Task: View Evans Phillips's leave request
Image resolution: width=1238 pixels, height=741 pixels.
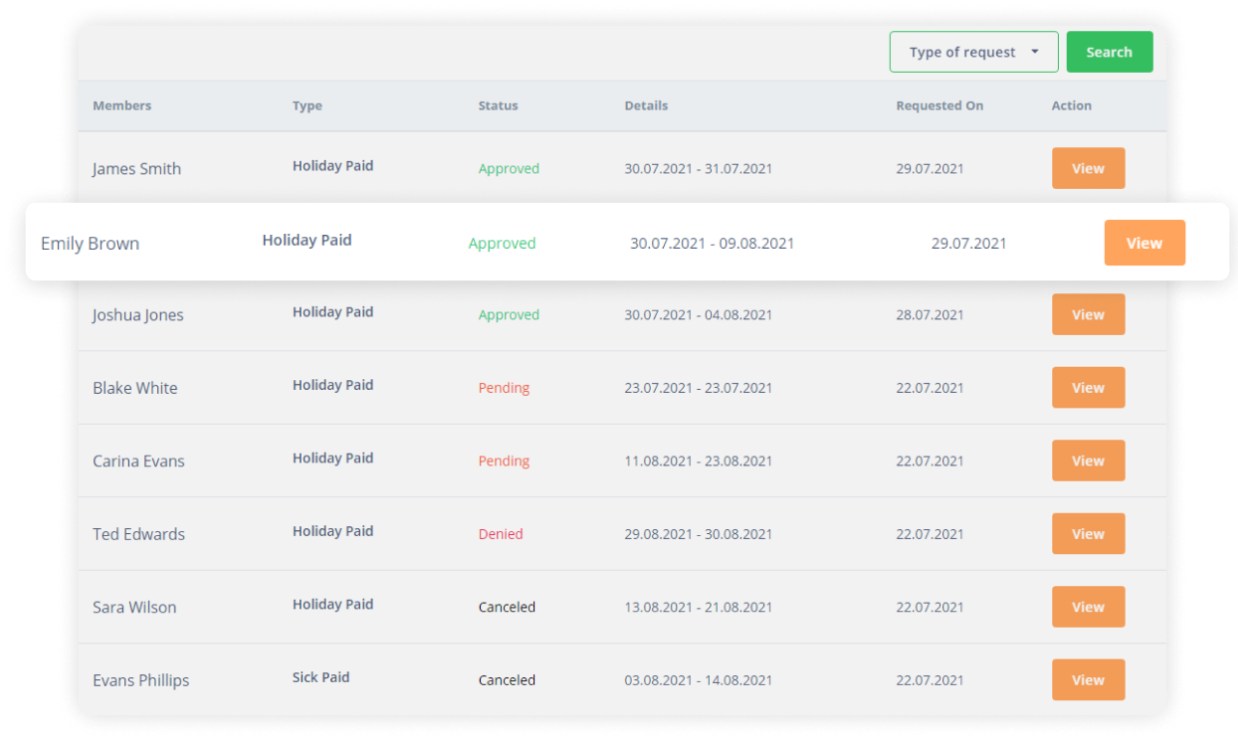Action: [1088, 679]
